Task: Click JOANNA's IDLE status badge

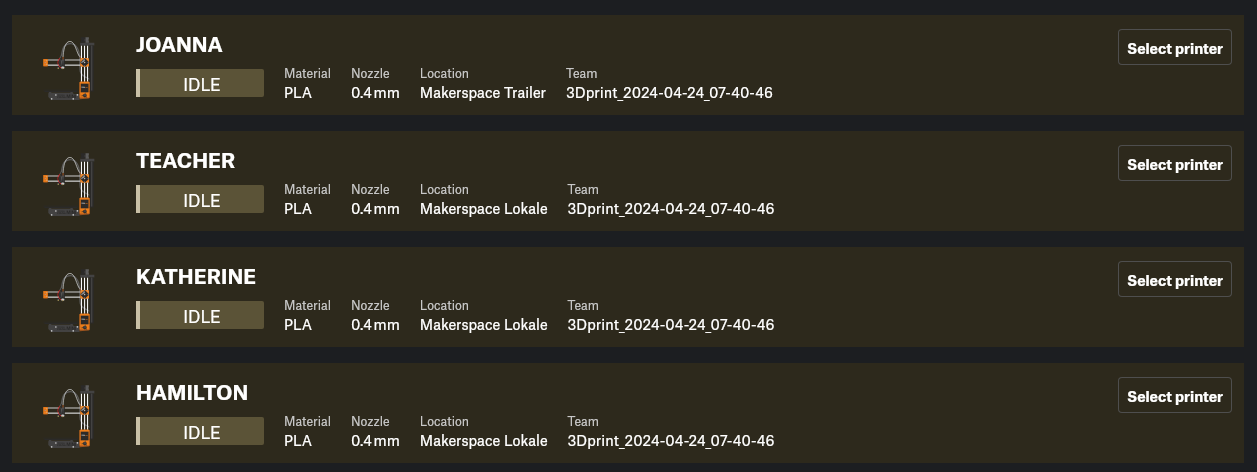Action: coord(201,84)
